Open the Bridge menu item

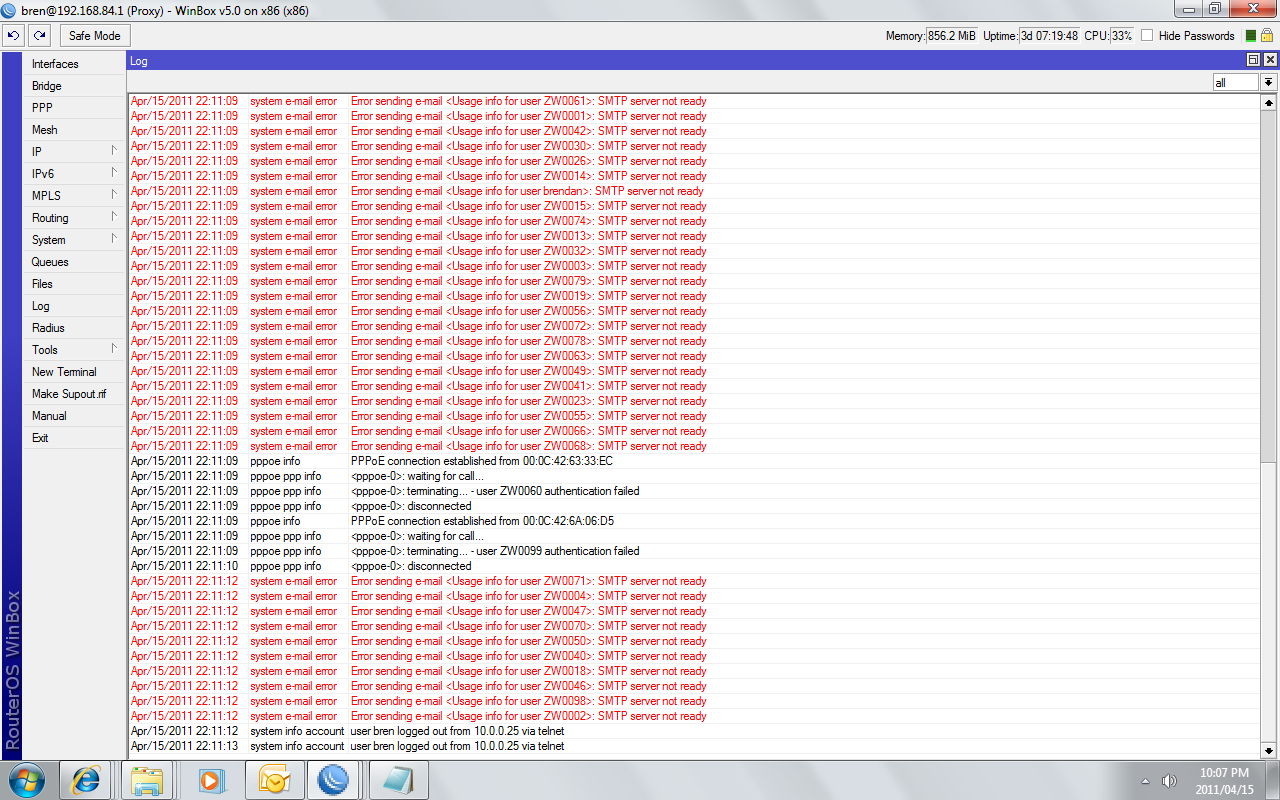click(75, 86)
